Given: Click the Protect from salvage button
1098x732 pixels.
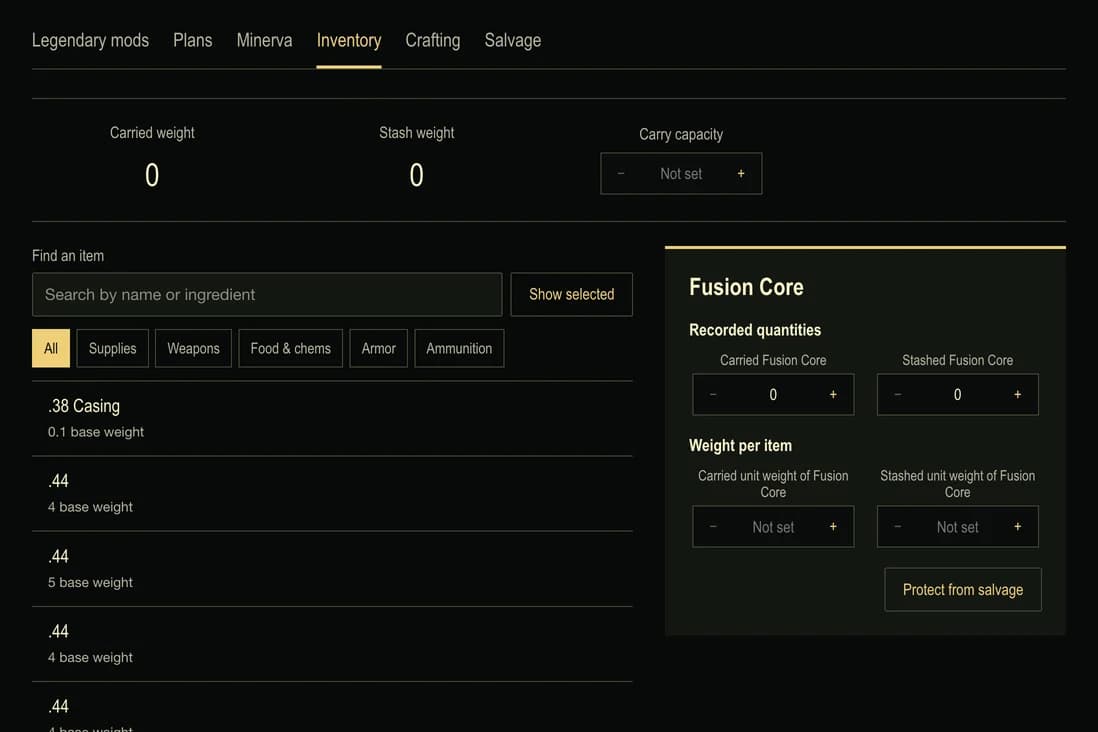Looking at the screenshot, I should point(963,590).
